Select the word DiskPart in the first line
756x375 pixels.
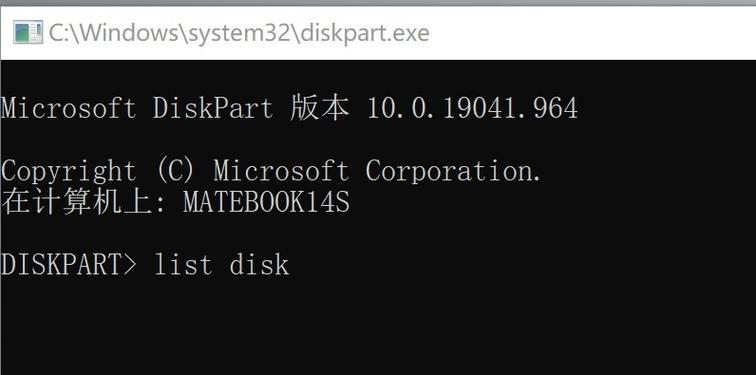(213, 108)
